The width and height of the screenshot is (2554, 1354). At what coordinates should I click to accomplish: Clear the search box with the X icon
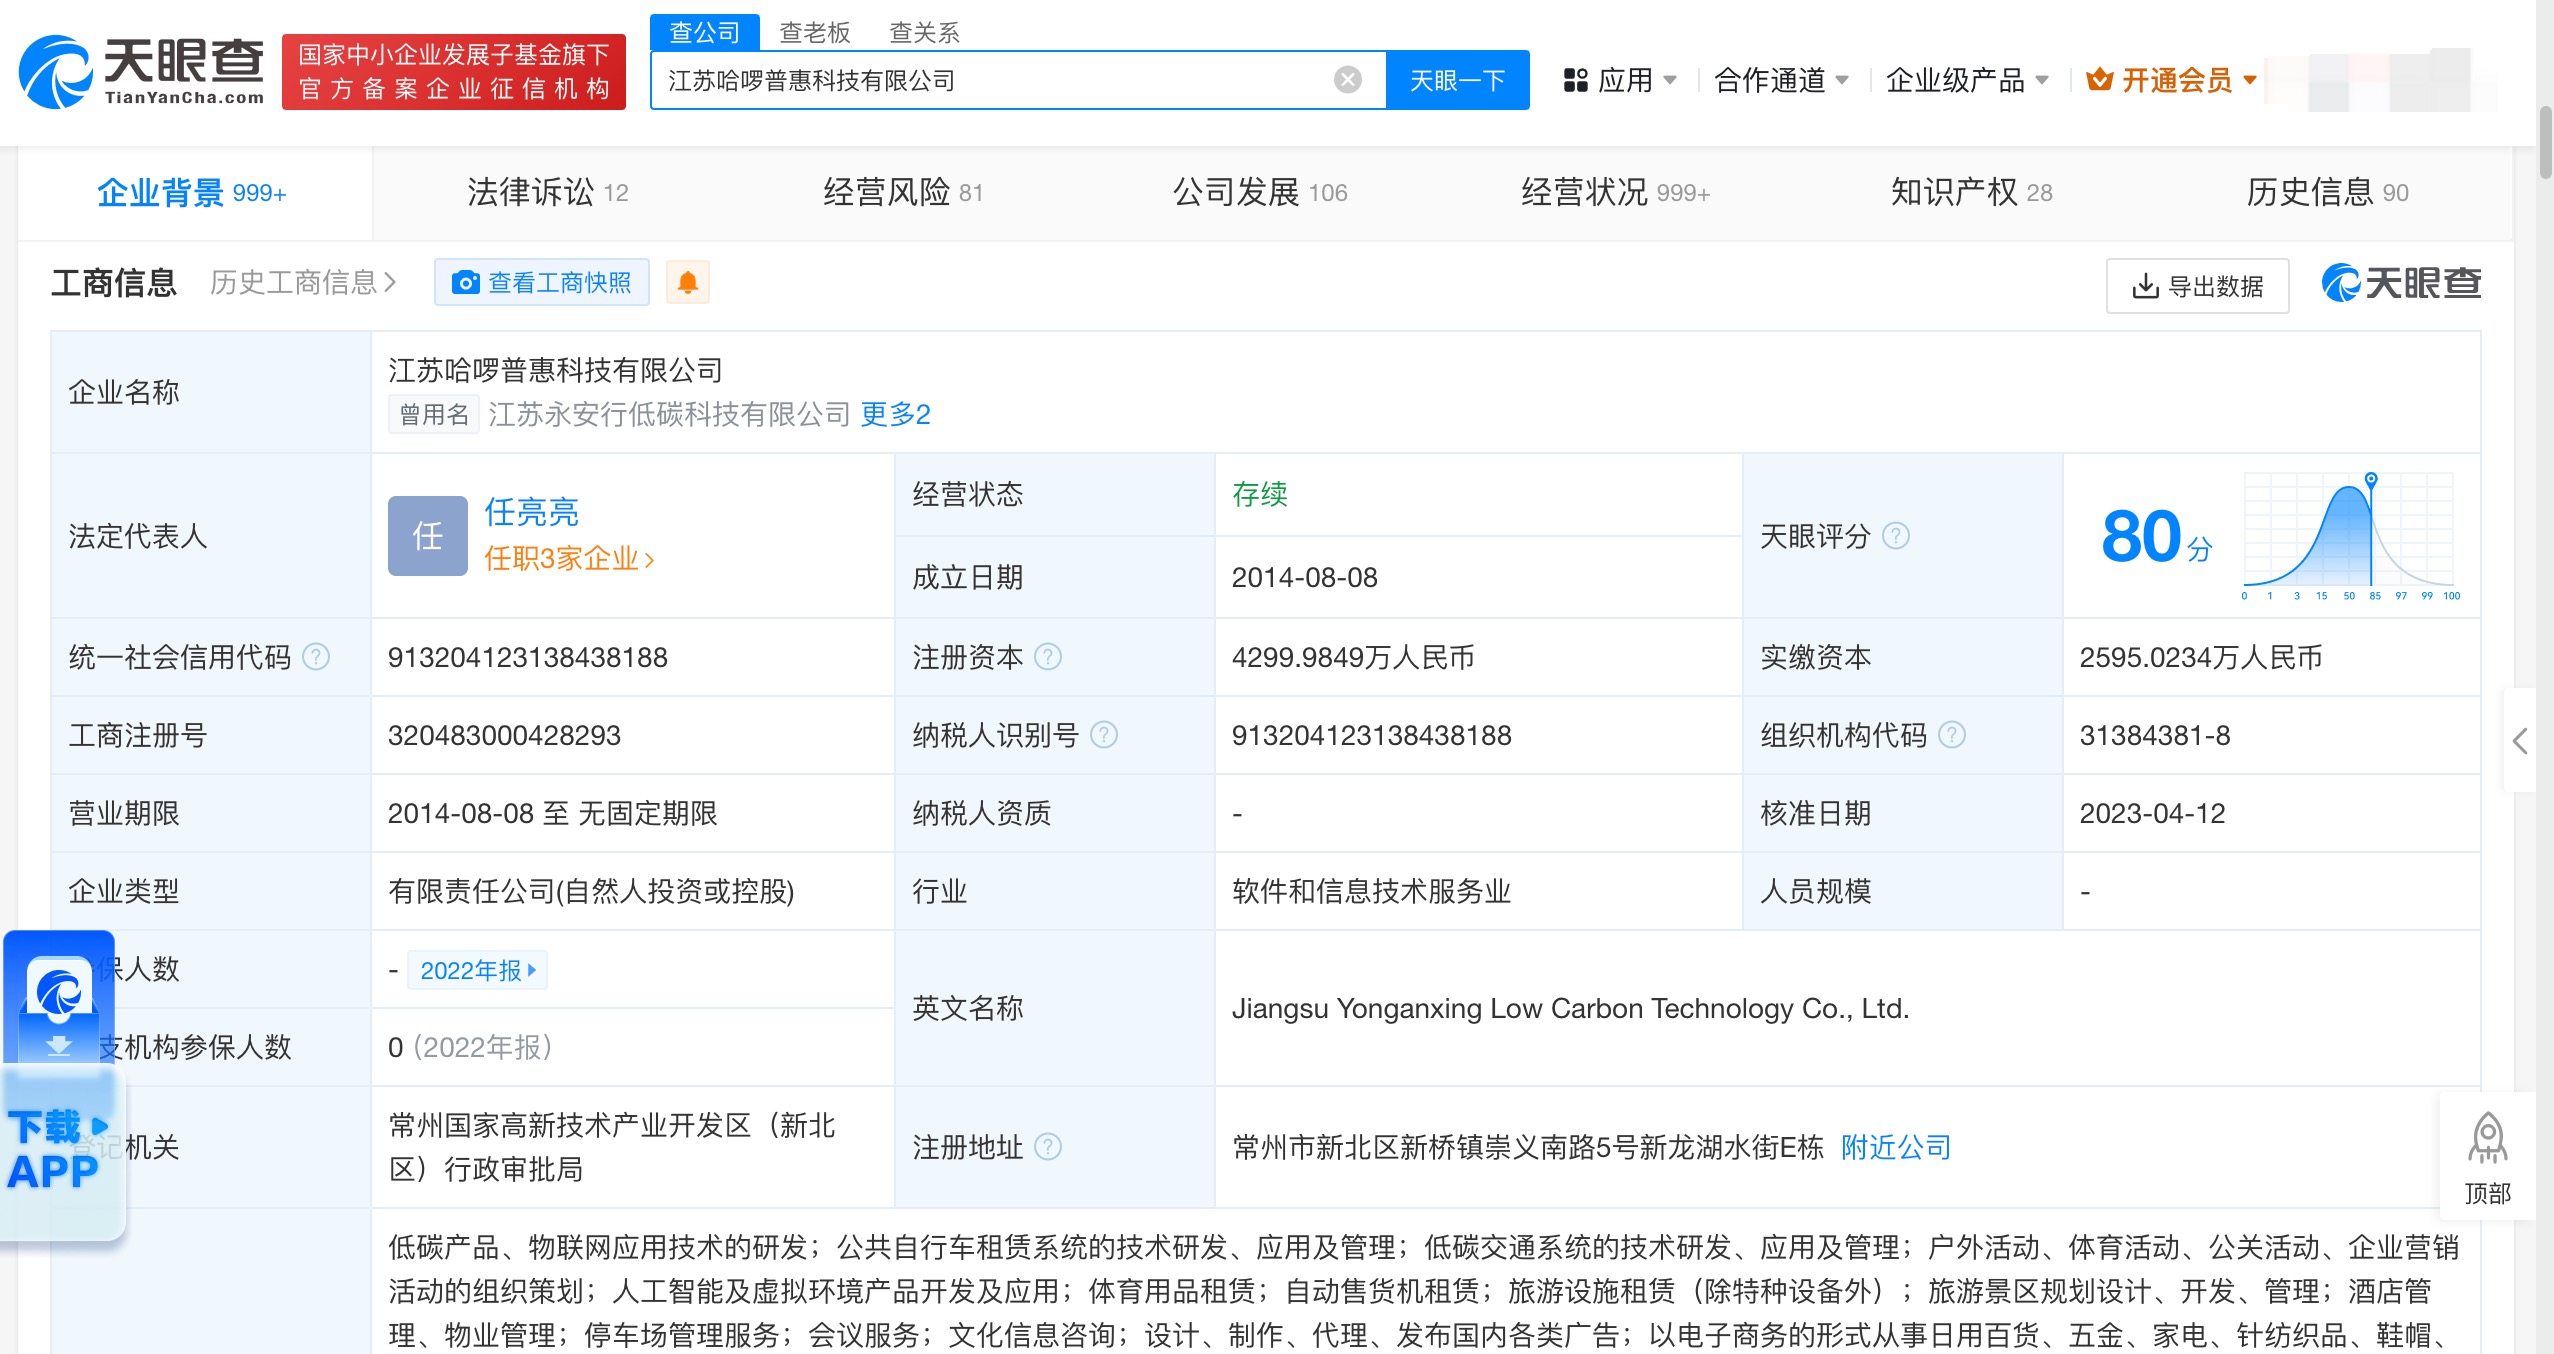point(1347,80)
